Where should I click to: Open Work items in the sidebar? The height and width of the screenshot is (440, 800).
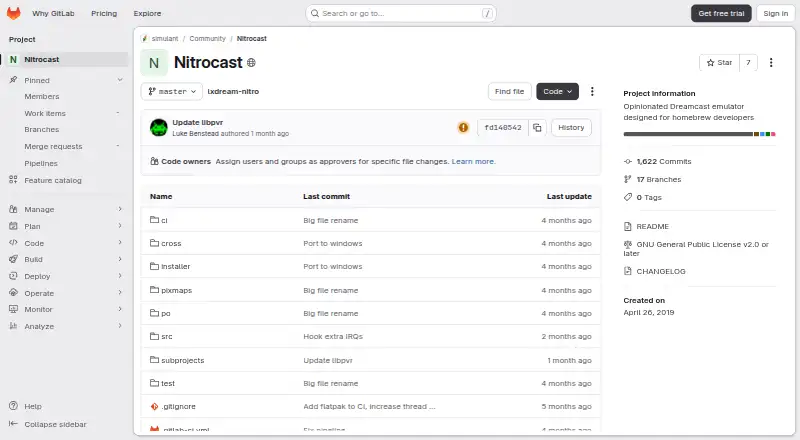tap(45, 113)
